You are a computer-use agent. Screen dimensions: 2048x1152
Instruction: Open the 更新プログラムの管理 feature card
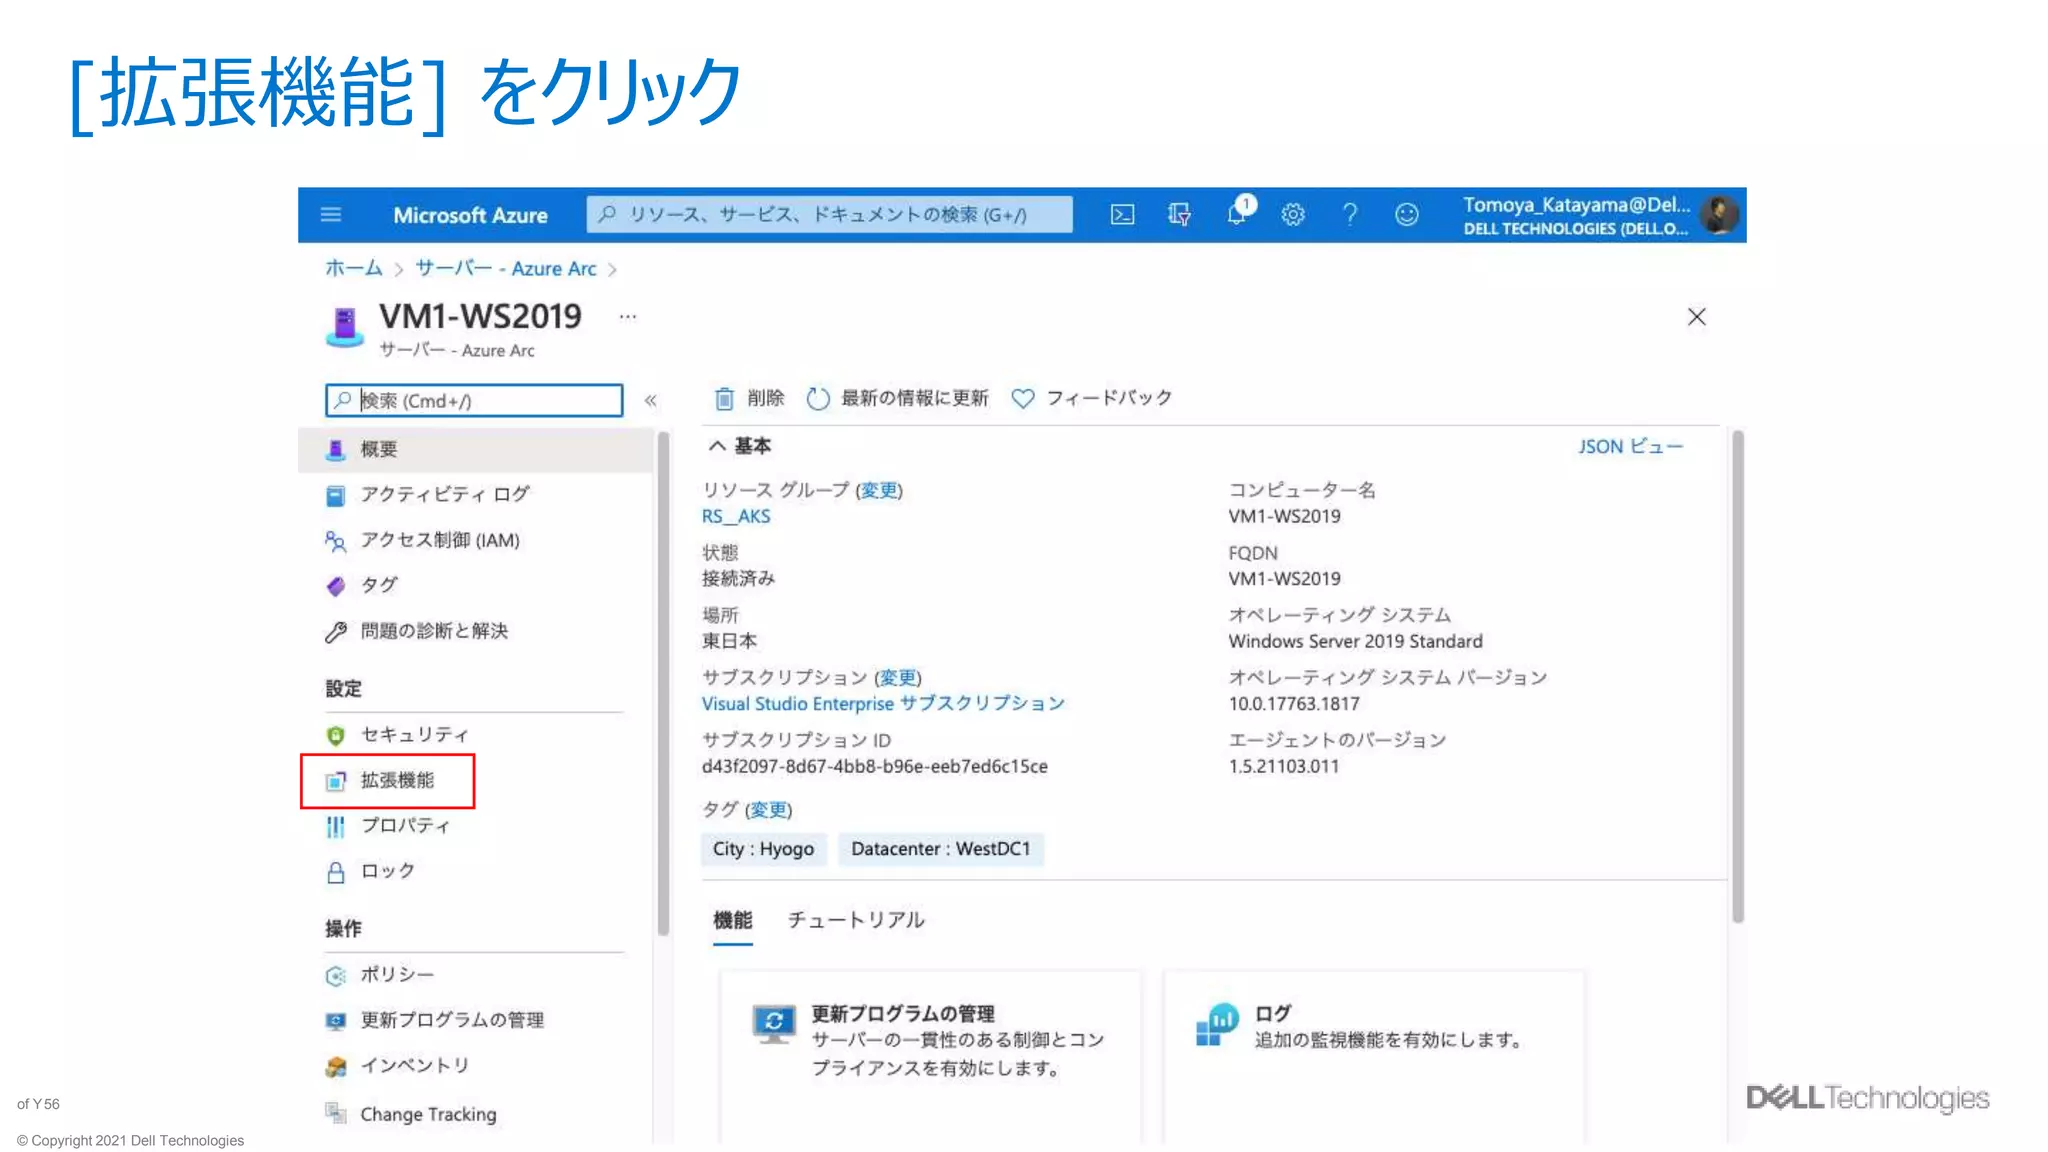click(930, 1055)
